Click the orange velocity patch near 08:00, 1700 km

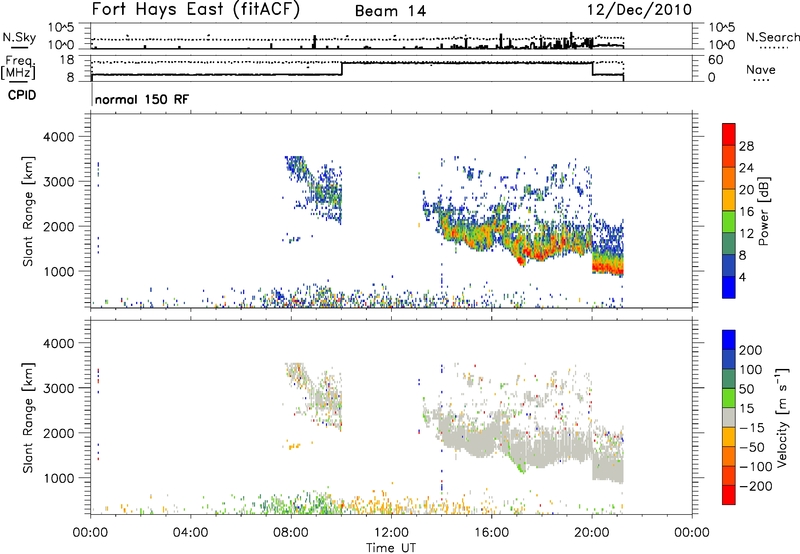(293, 446)
